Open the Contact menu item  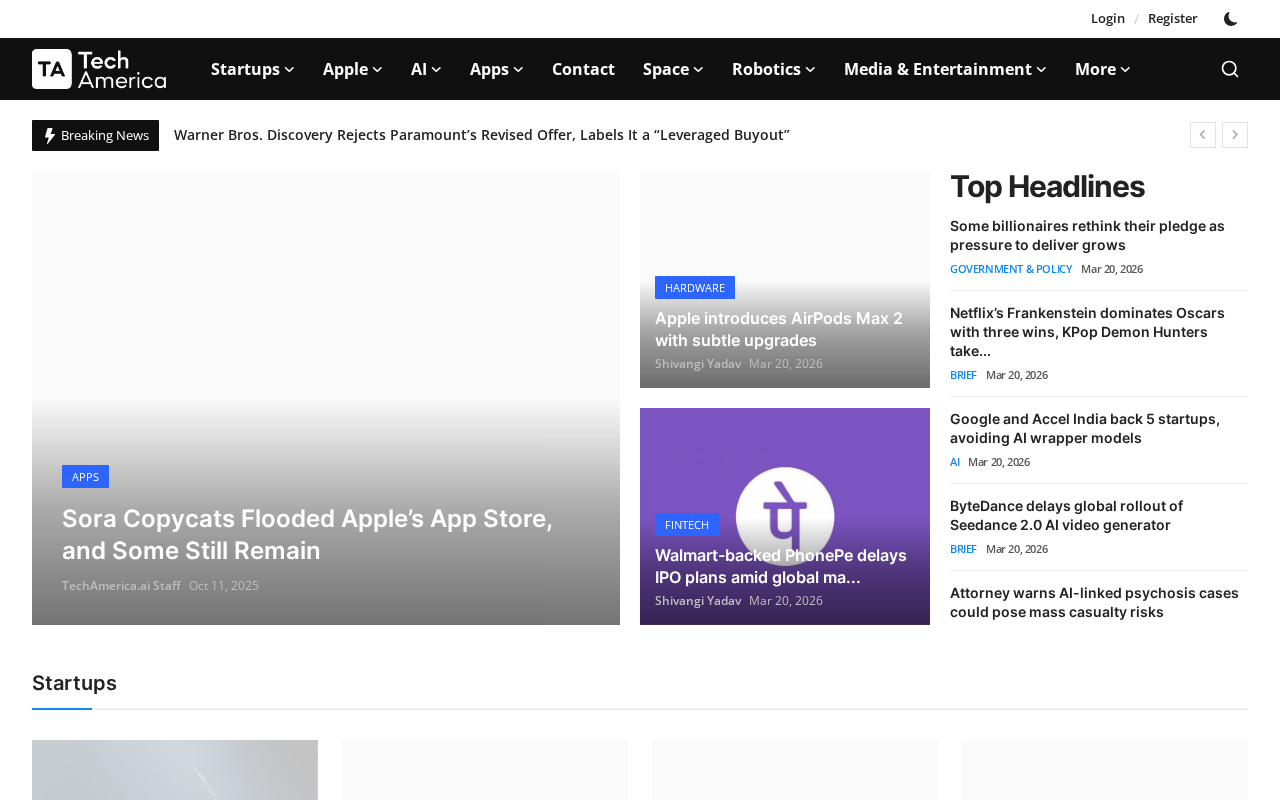point(583,69)
